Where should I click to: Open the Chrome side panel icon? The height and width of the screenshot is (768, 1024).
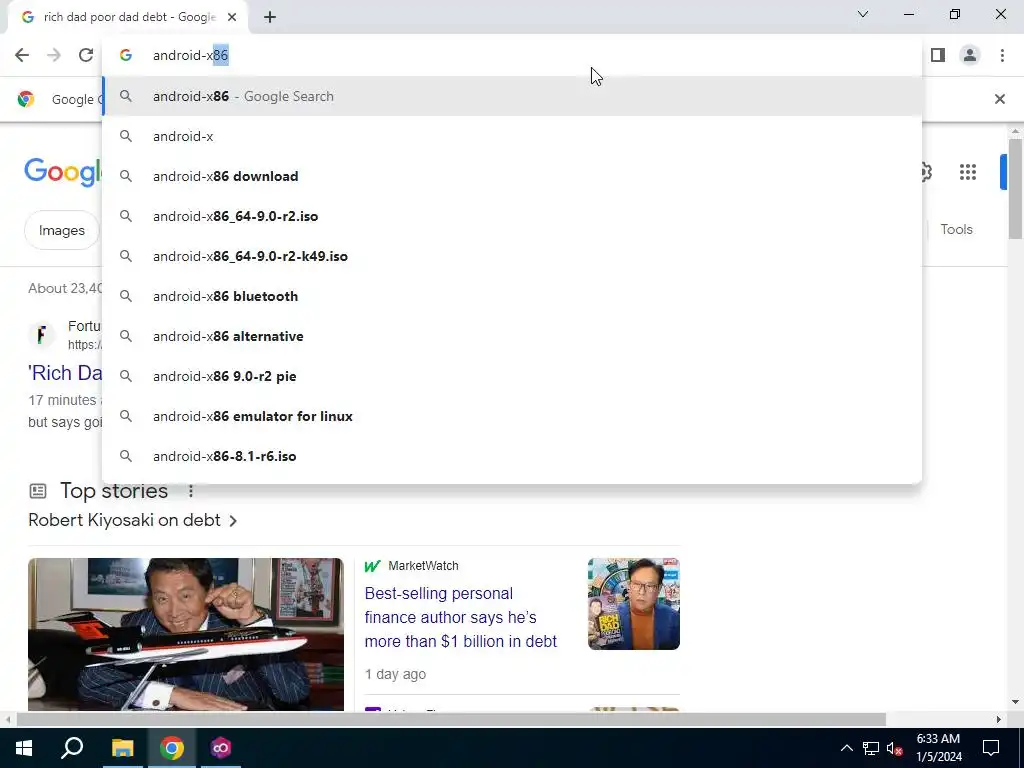tap(938, 56)
